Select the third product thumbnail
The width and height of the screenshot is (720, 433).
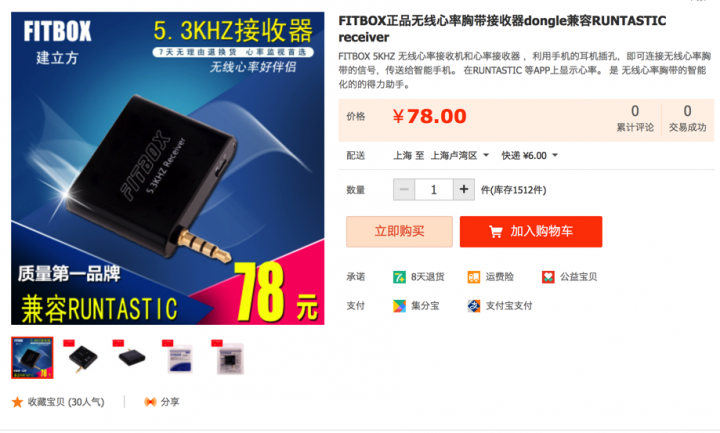(x=132, y=358)
